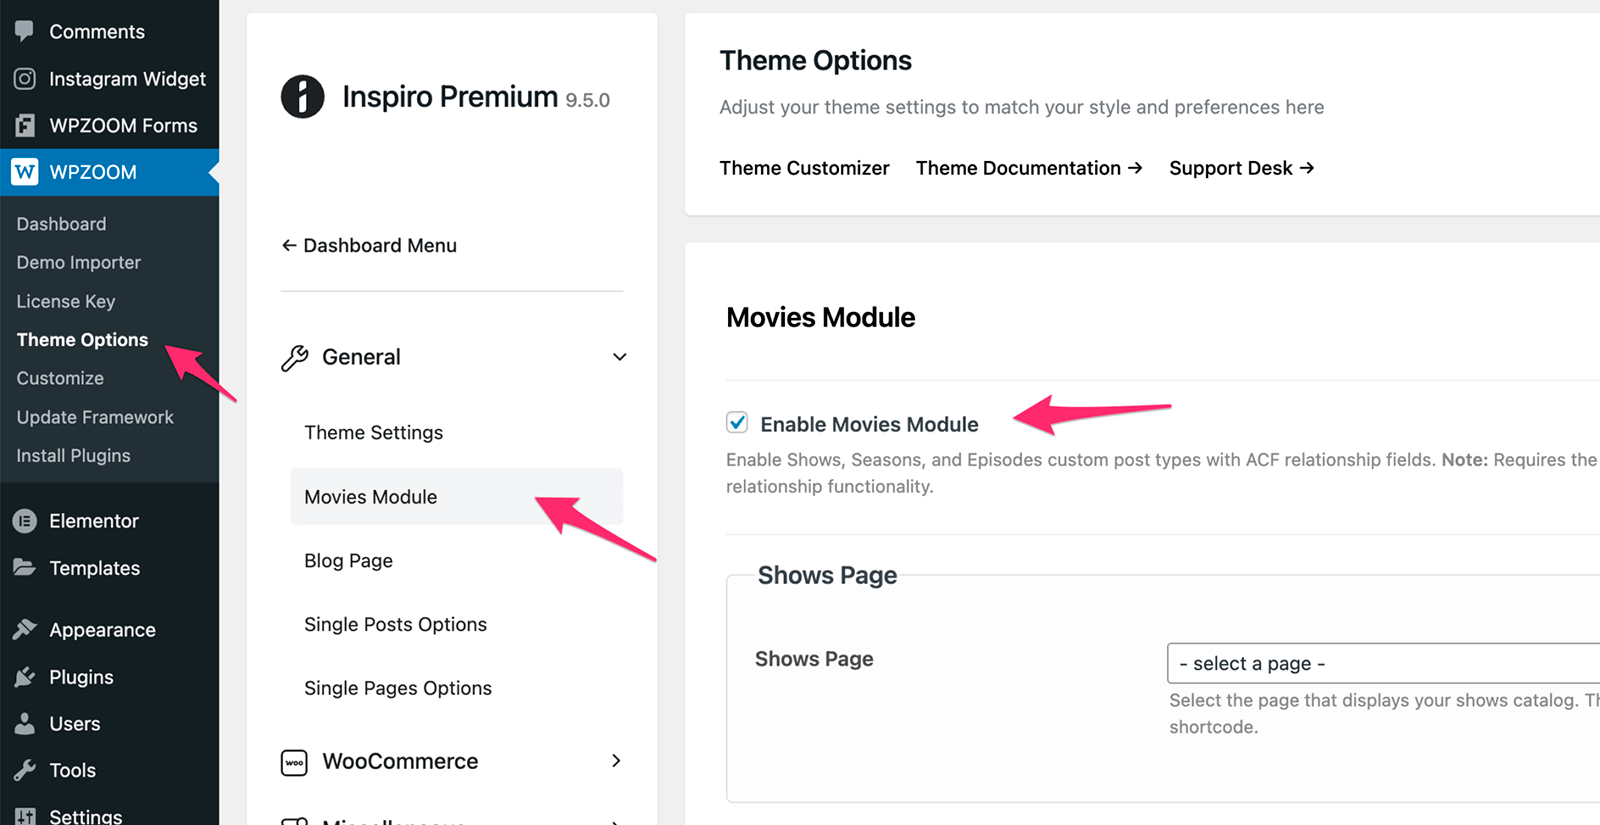Click the Enable Movies Module label
Screen dimensions: 1600x825
[x=869, y=424]
